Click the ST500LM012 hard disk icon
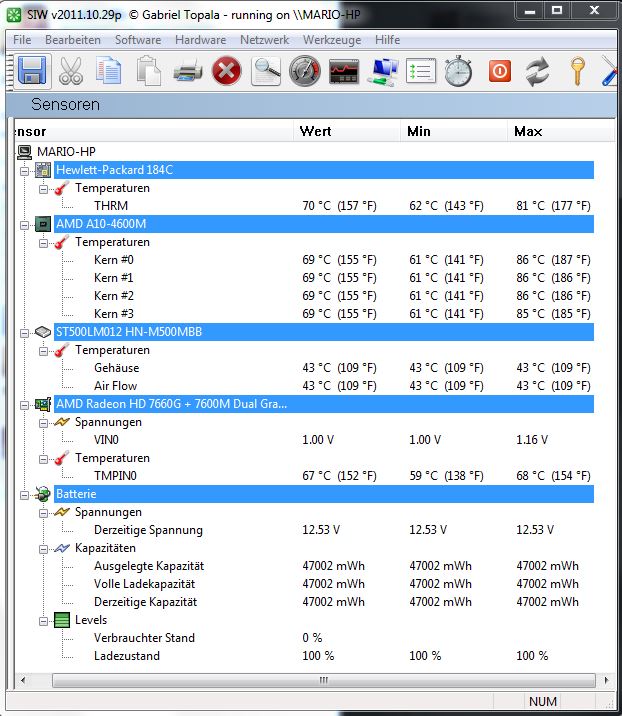Image resolution: width=622 pixels, height=716 pixels. coord(43,332)
